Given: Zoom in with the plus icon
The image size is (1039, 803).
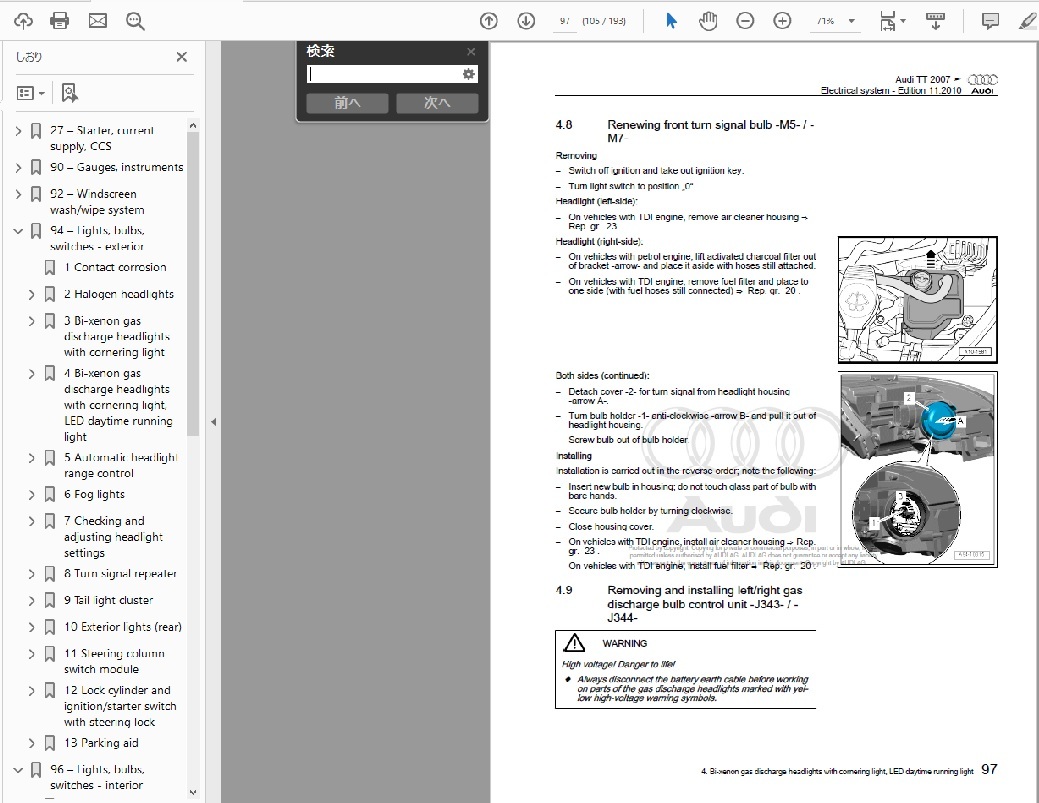Looking at the screenshot, I should [x=782, y=20].
